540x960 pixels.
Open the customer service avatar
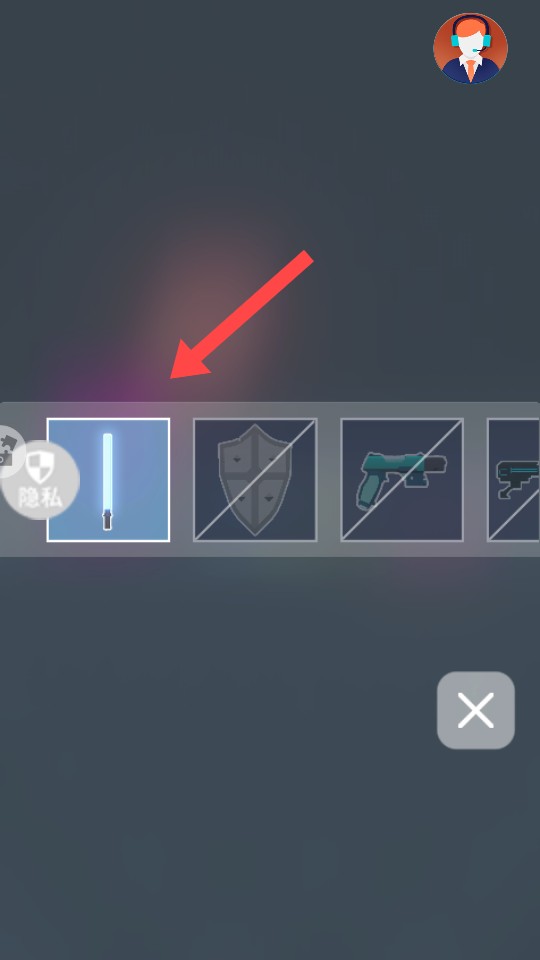click(470, 48)
